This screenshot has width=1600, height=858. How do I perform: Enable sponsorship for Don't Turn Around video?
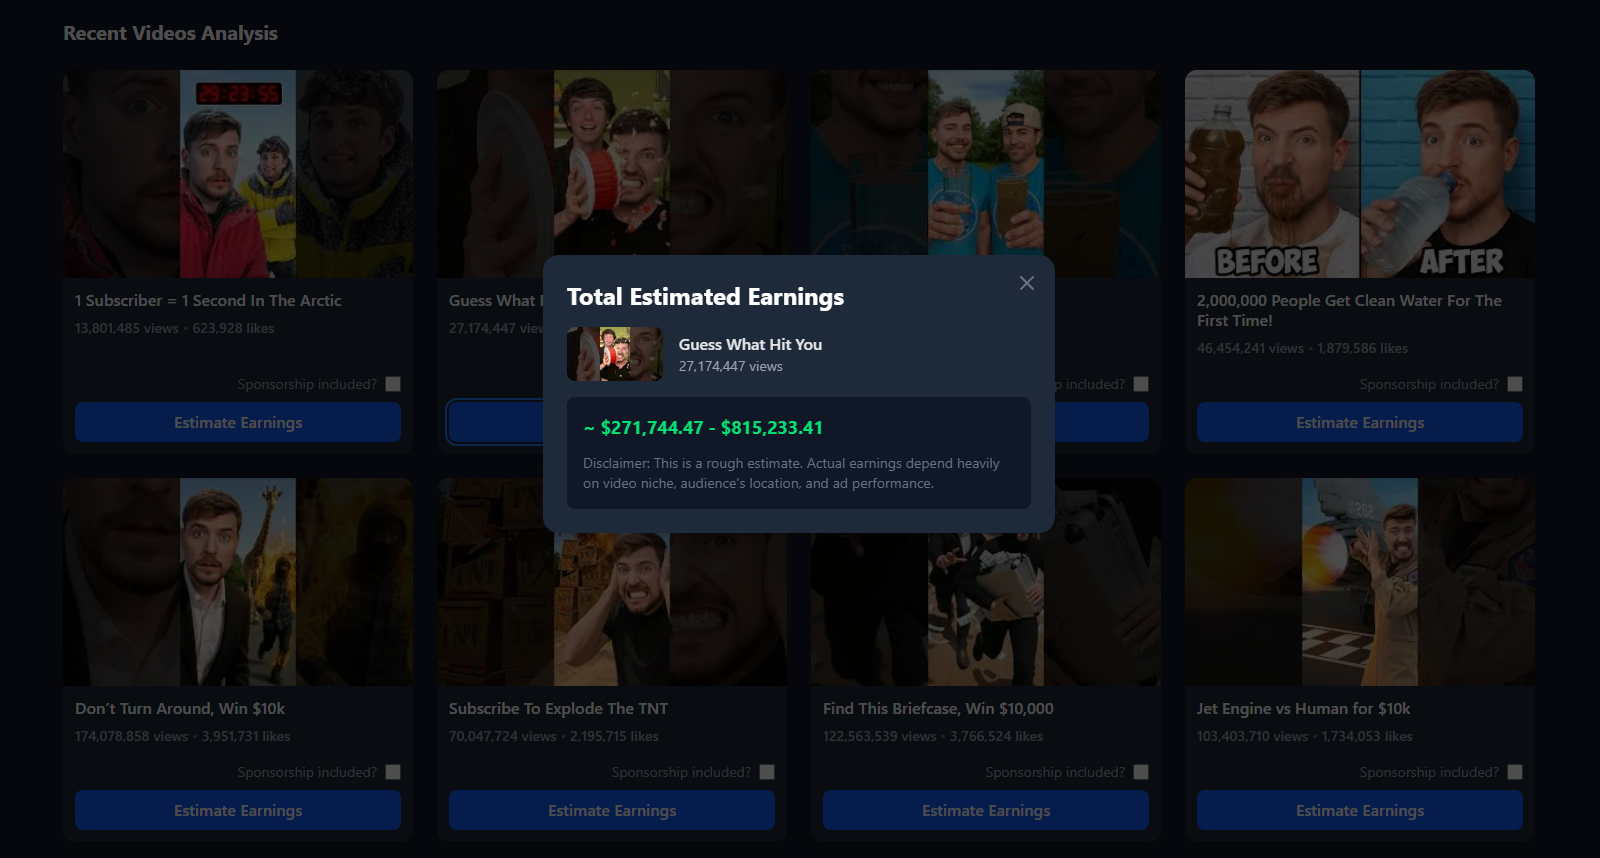coord(393,772)
